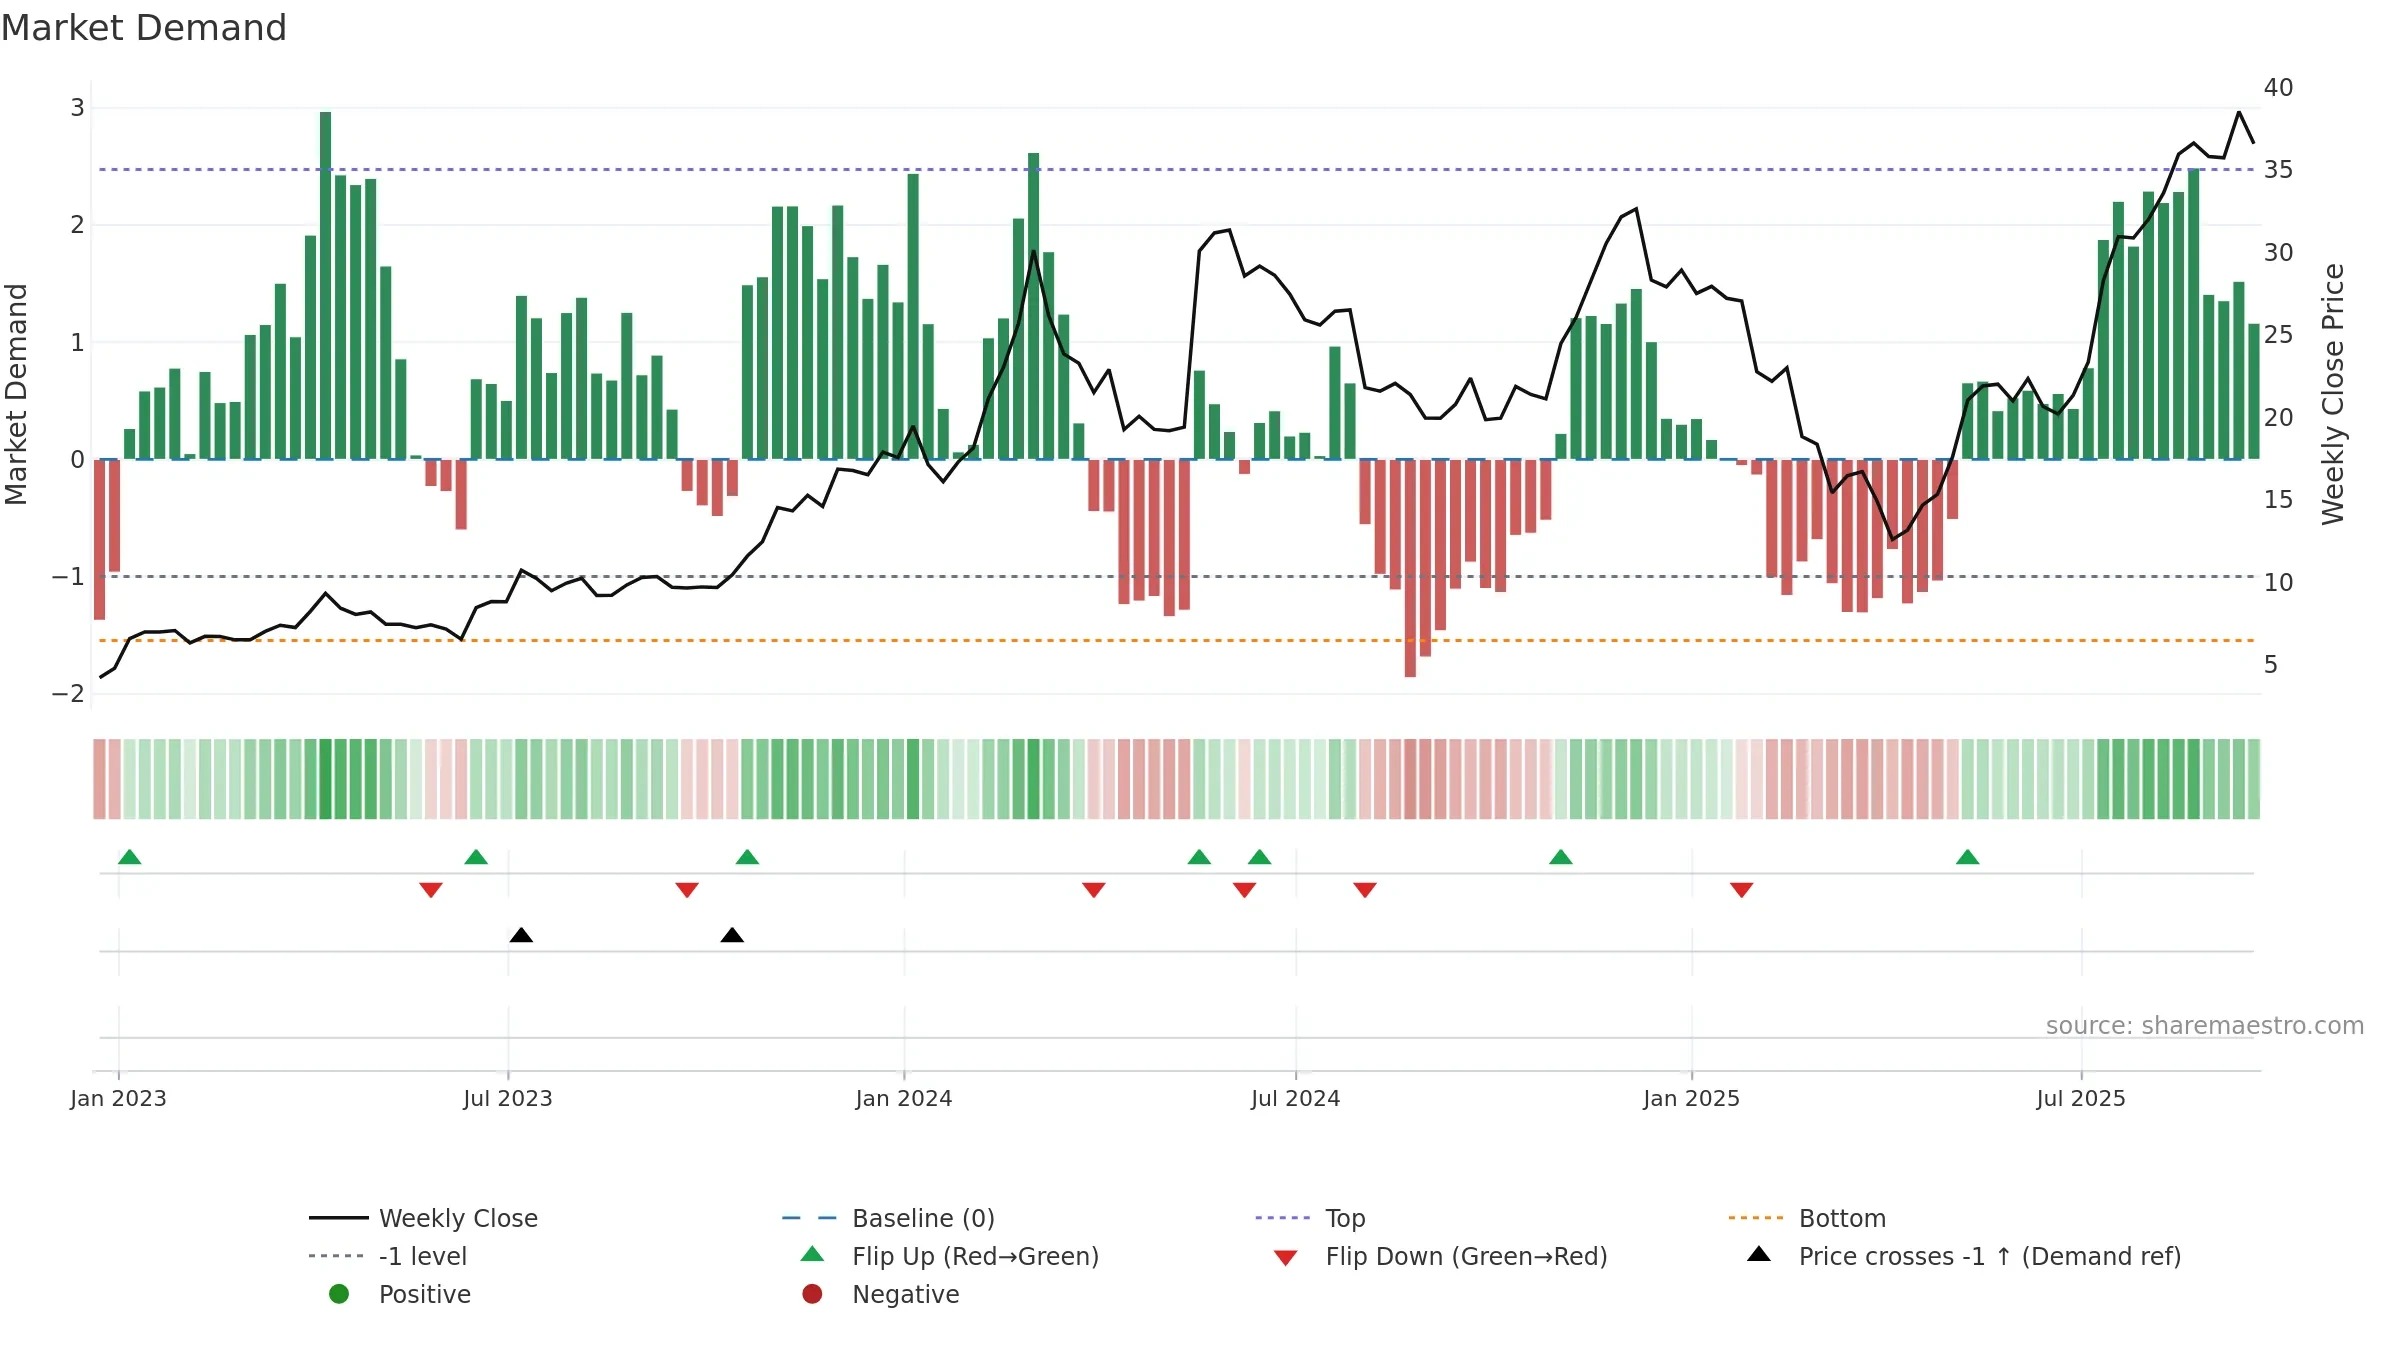Viewport: 2400px width, 1350px height.
Task: Toggle the Bottom legend entry
Action: 1807,1218
